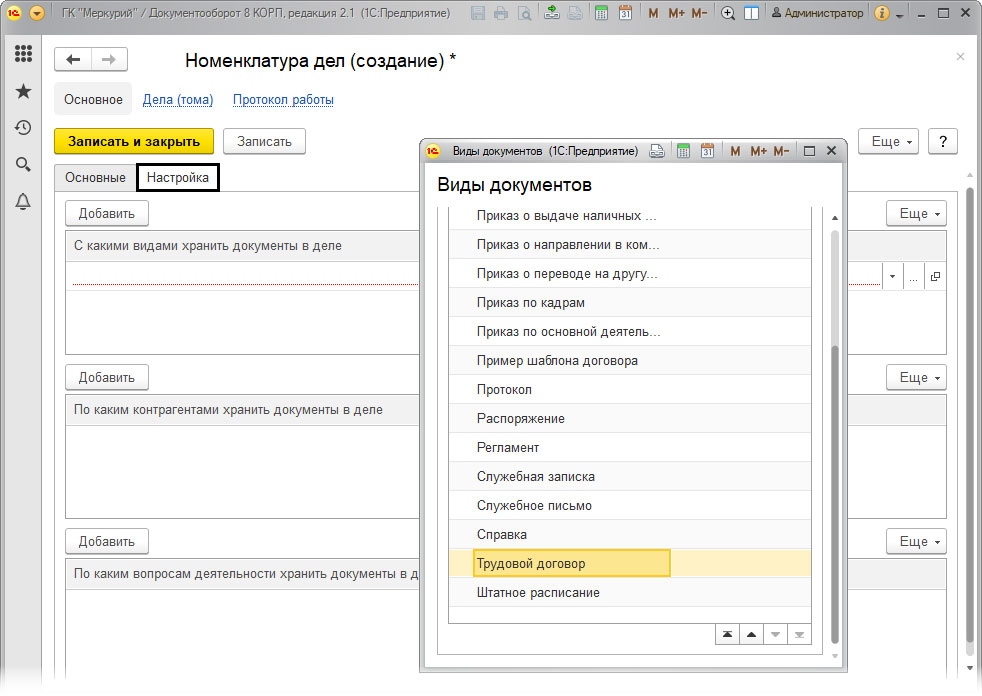Expand Еще menu for the contractors table
This screenshot has height=696, width=982.
pyautogui.click(x=916, y=378)
